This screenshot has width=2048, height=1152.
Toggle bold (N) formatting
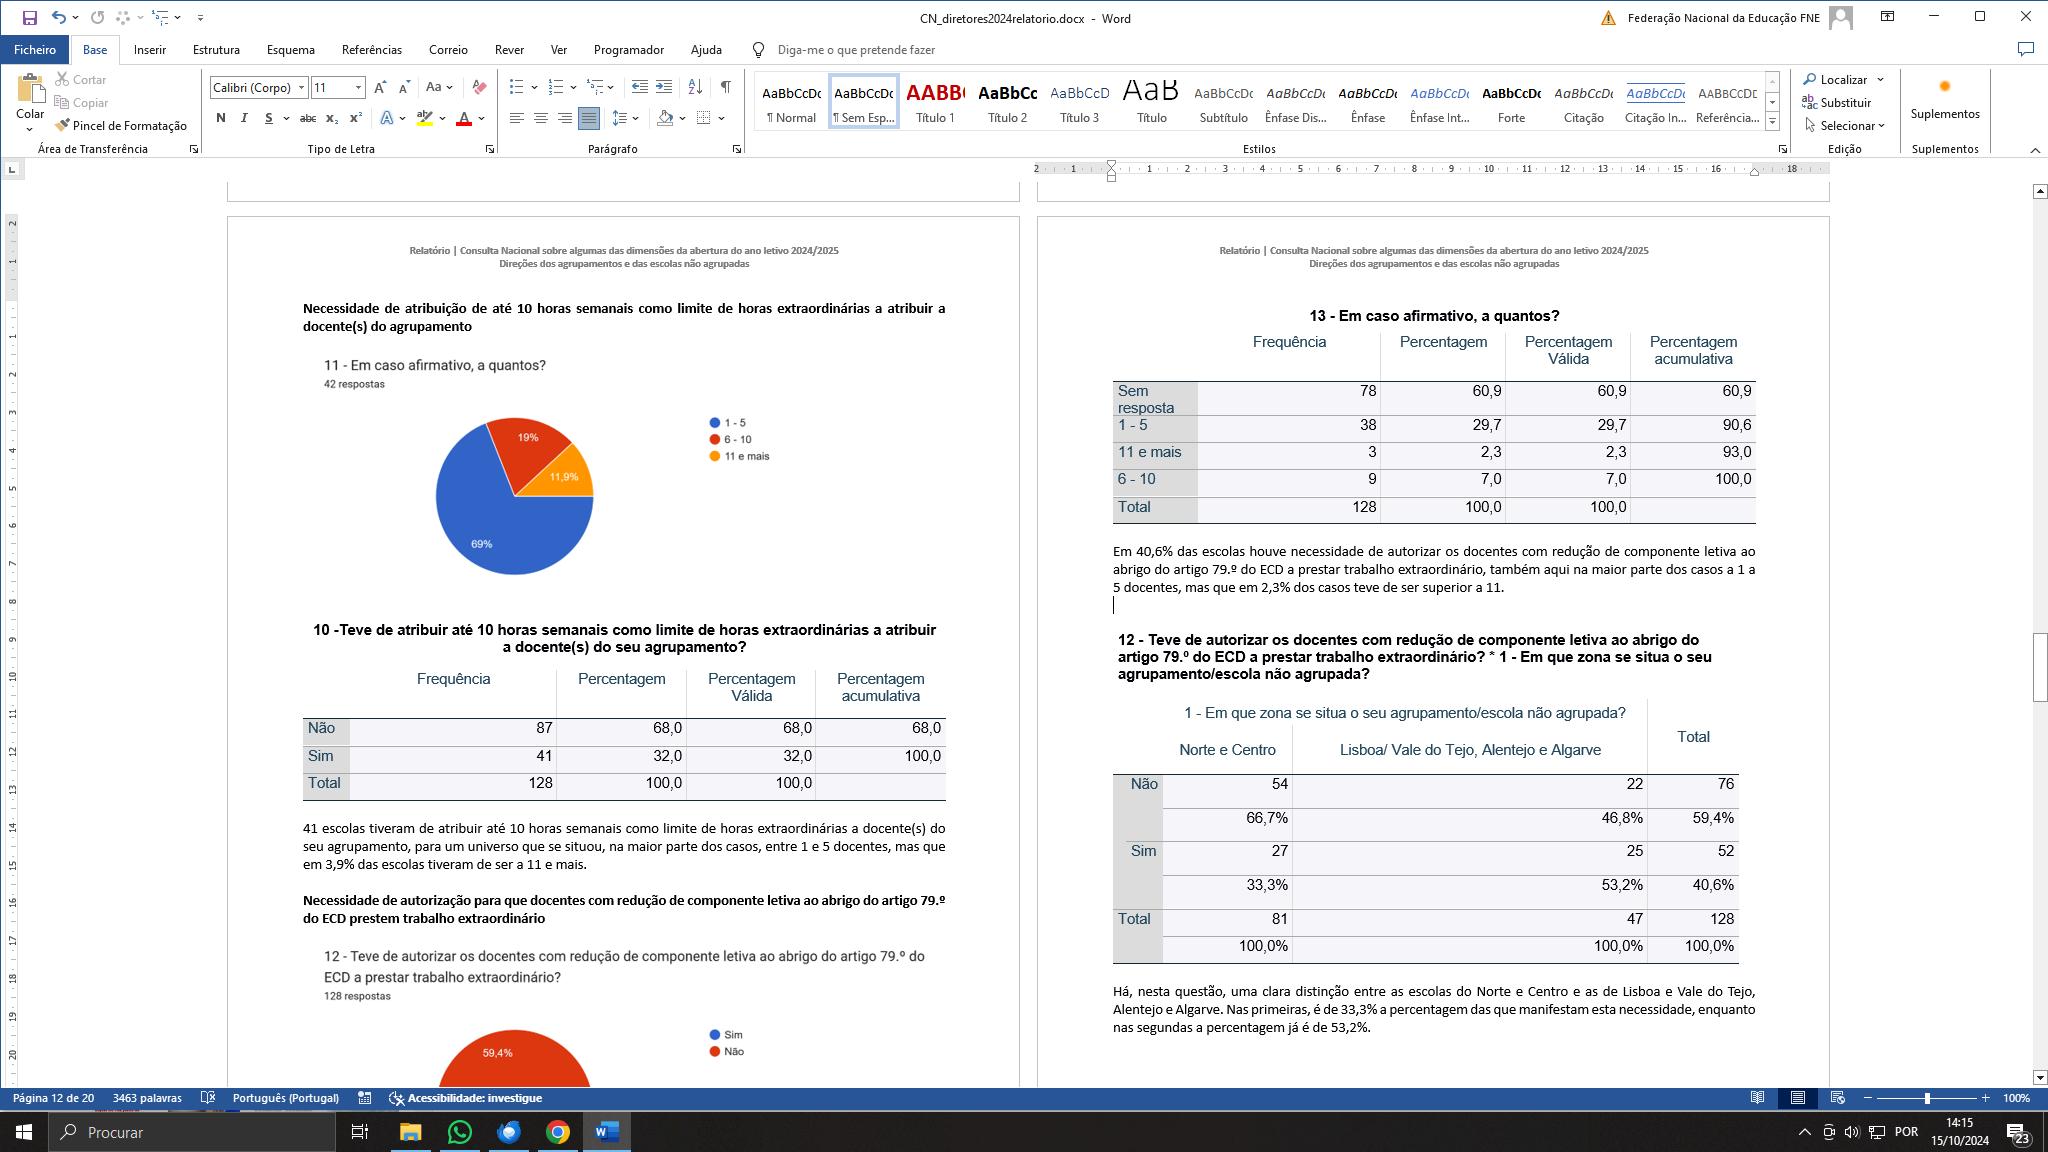click(220, 118)
